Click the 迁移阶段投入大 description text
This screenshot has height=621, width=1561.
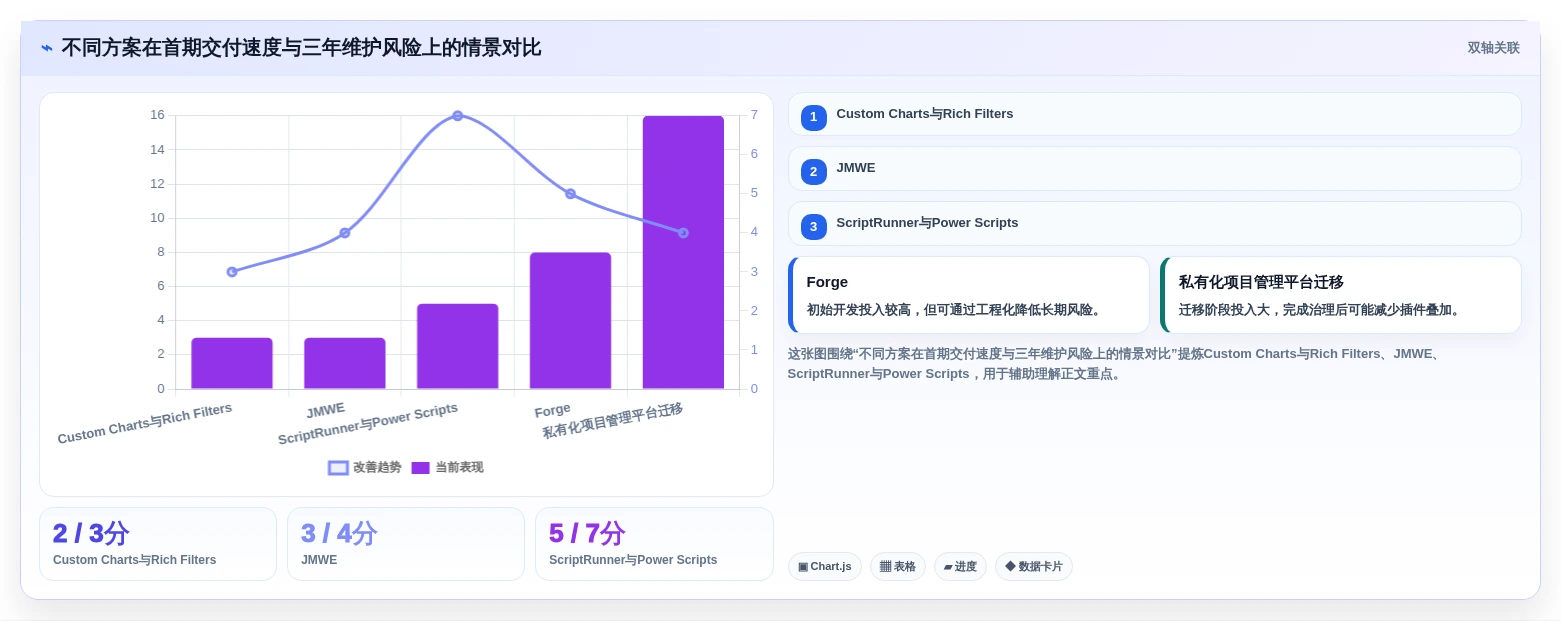point(1321,310)
